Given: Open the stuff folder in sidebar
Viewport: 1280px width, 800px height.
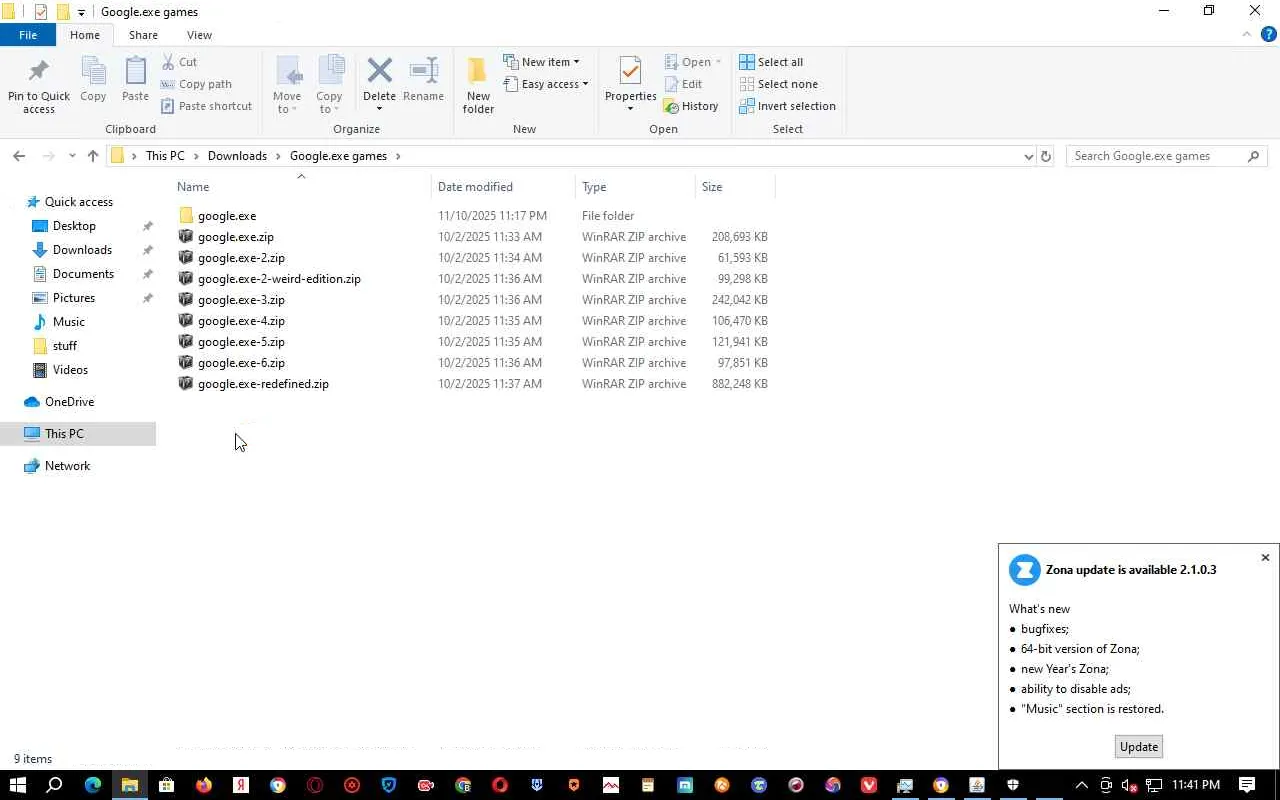Looking at the screenshot, I should pyautogui.click(x=65, y=346).
